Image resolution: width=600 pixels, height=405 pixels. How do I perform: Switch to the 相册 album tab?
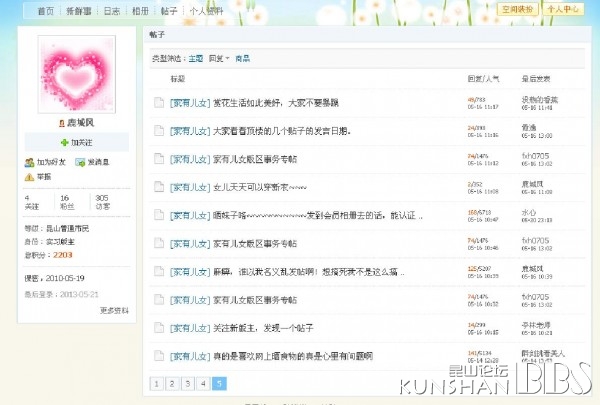140,10
